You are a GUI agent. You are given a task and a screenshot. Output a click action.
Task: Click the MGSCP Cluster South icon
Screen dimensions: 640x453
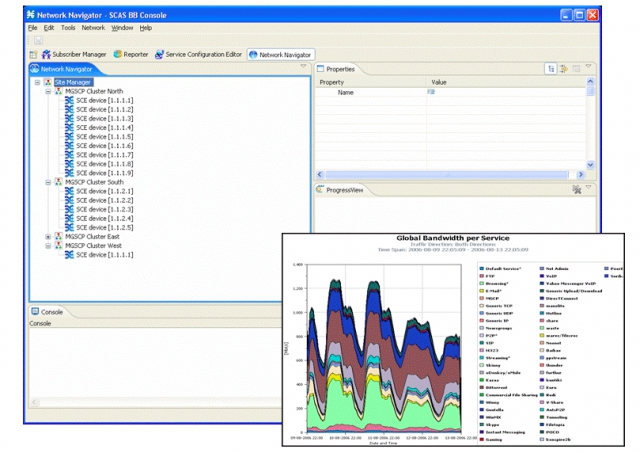(x=59, y=182)
